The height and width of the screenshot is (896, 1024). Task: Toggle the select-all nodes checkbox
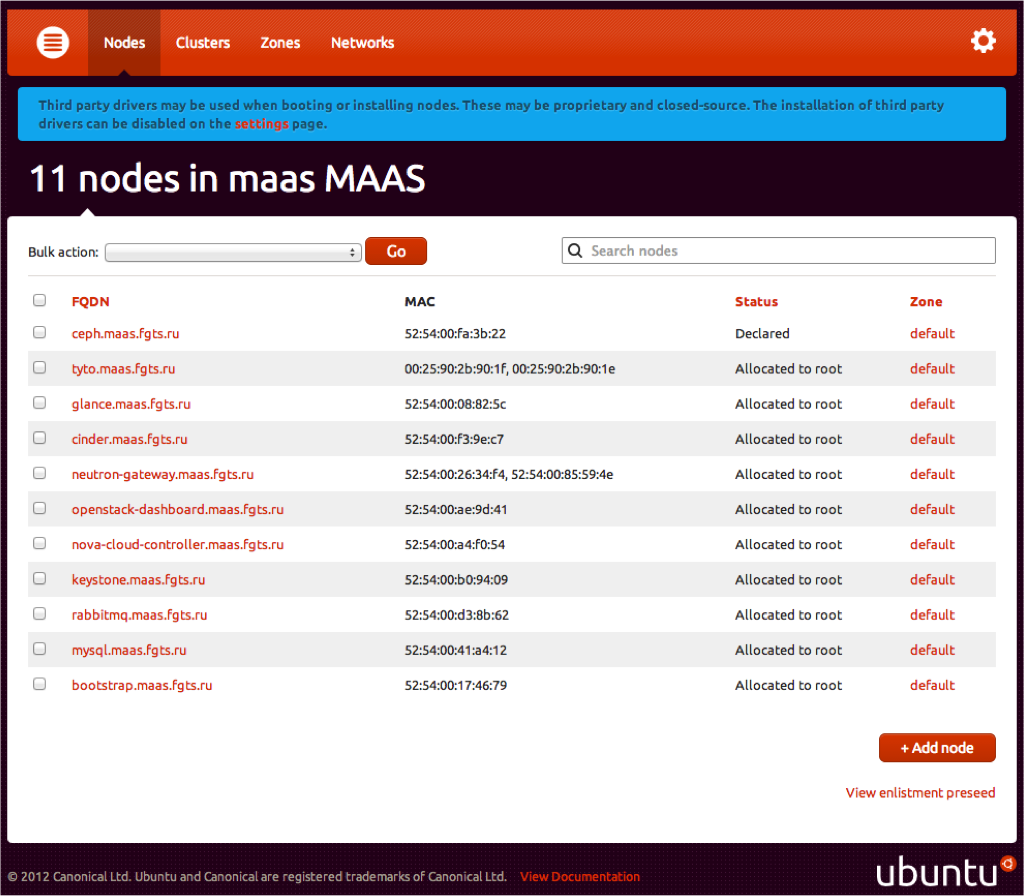[40, 300]
